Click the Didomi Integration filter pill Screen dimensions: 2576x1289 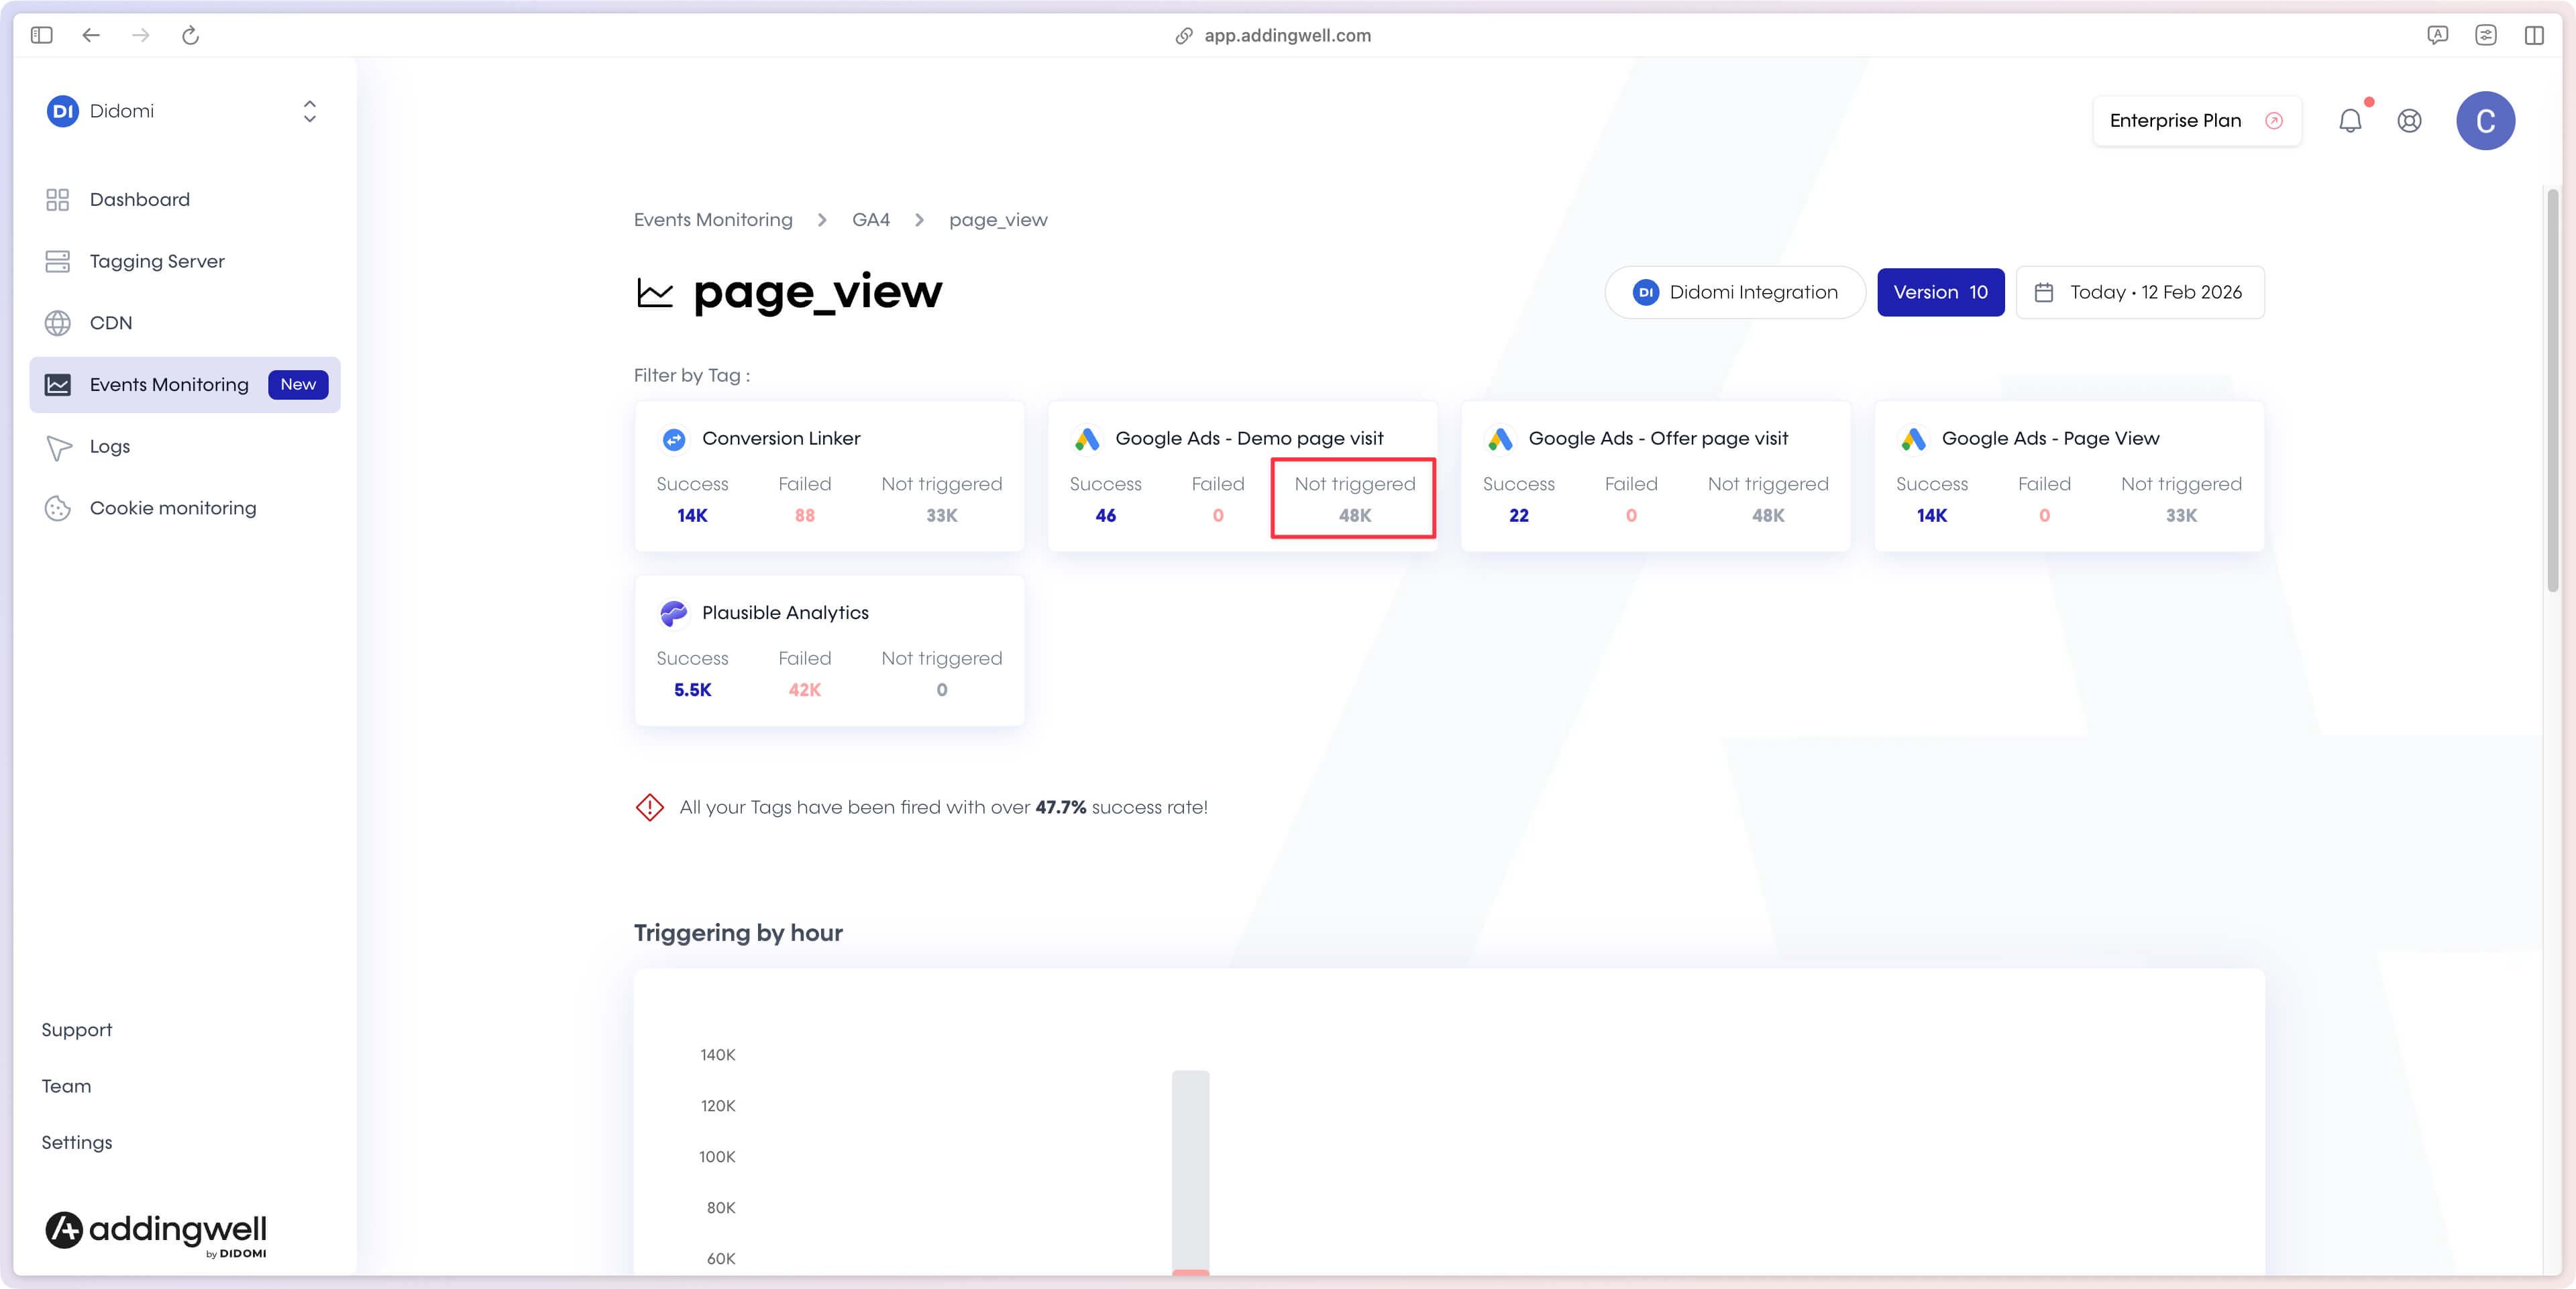1734,292
